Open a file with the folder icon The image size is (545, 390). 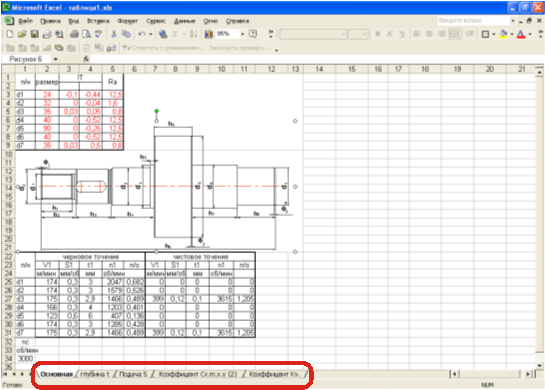coord(22,34)
